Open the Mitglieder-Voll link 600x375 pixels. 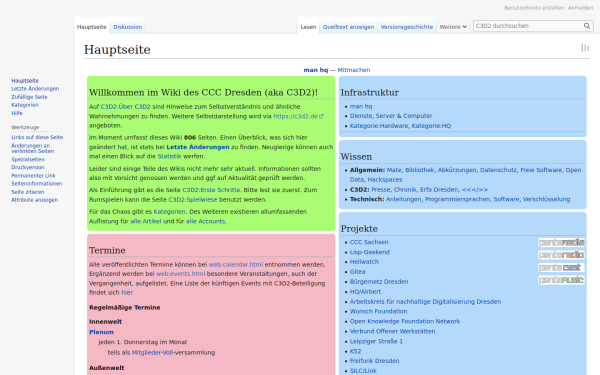(153, 352)
